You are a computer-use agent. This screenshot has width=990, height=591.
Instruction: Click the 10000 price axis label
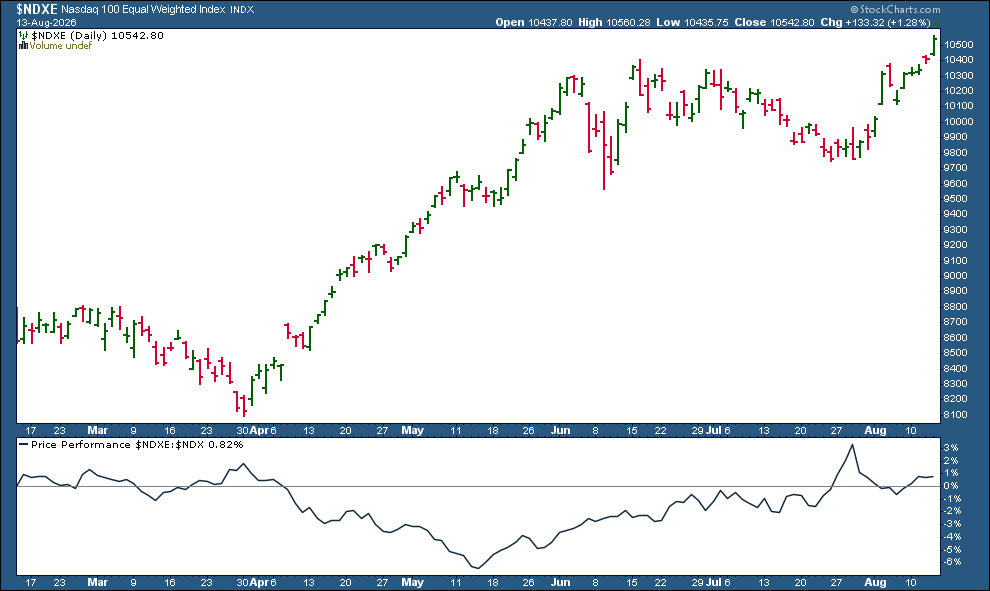point(958,121)
